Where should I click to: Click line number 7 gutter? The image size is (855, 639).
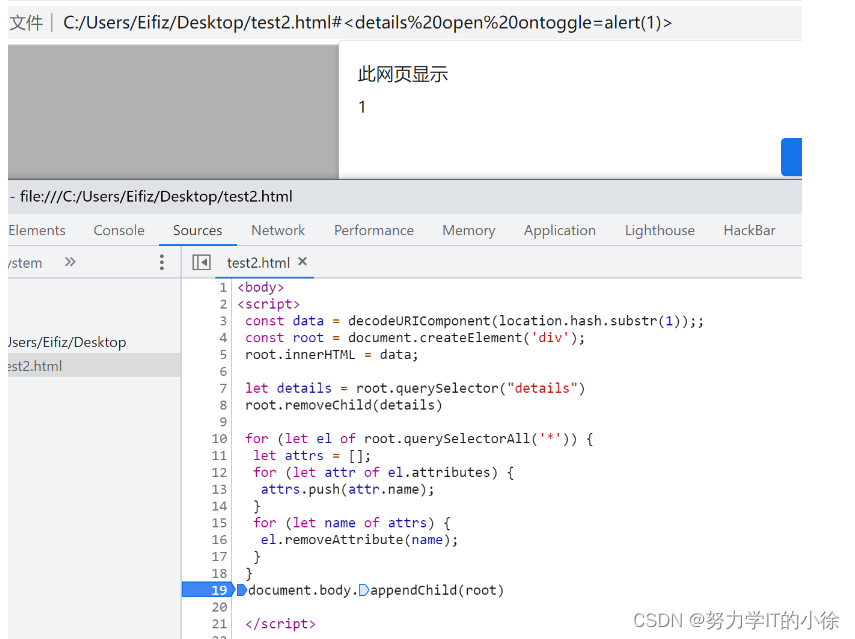pos(223,388)
